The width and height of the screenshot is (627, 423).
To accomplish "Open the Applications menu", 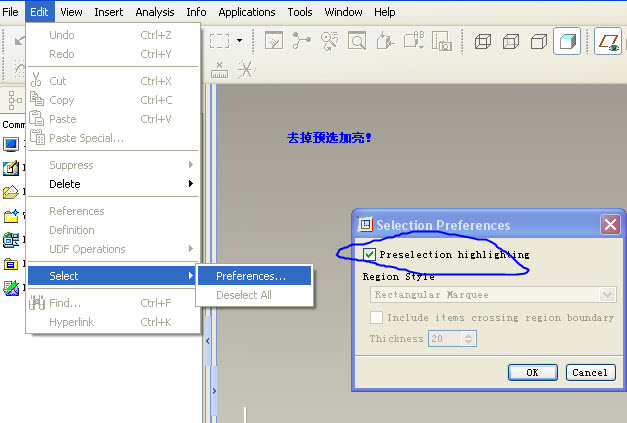I will pos(247,12).
